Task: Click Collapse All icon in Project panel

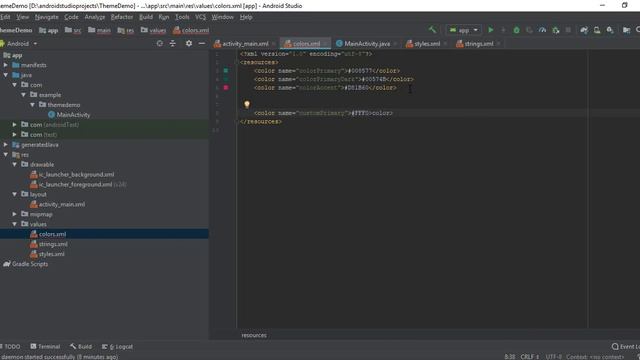Action: [x=173, y=43]
